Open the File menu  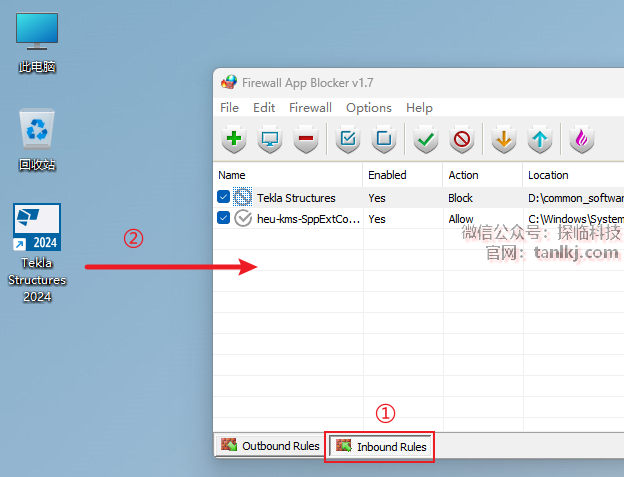pos(229,108)
